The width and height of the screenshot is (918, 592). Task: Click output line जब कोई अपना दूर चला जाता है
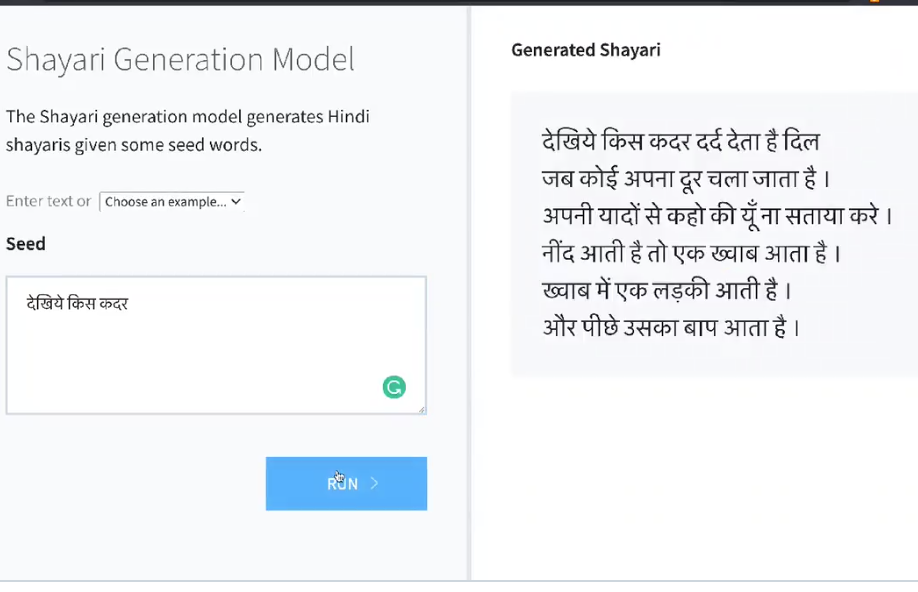coord(686,179)
